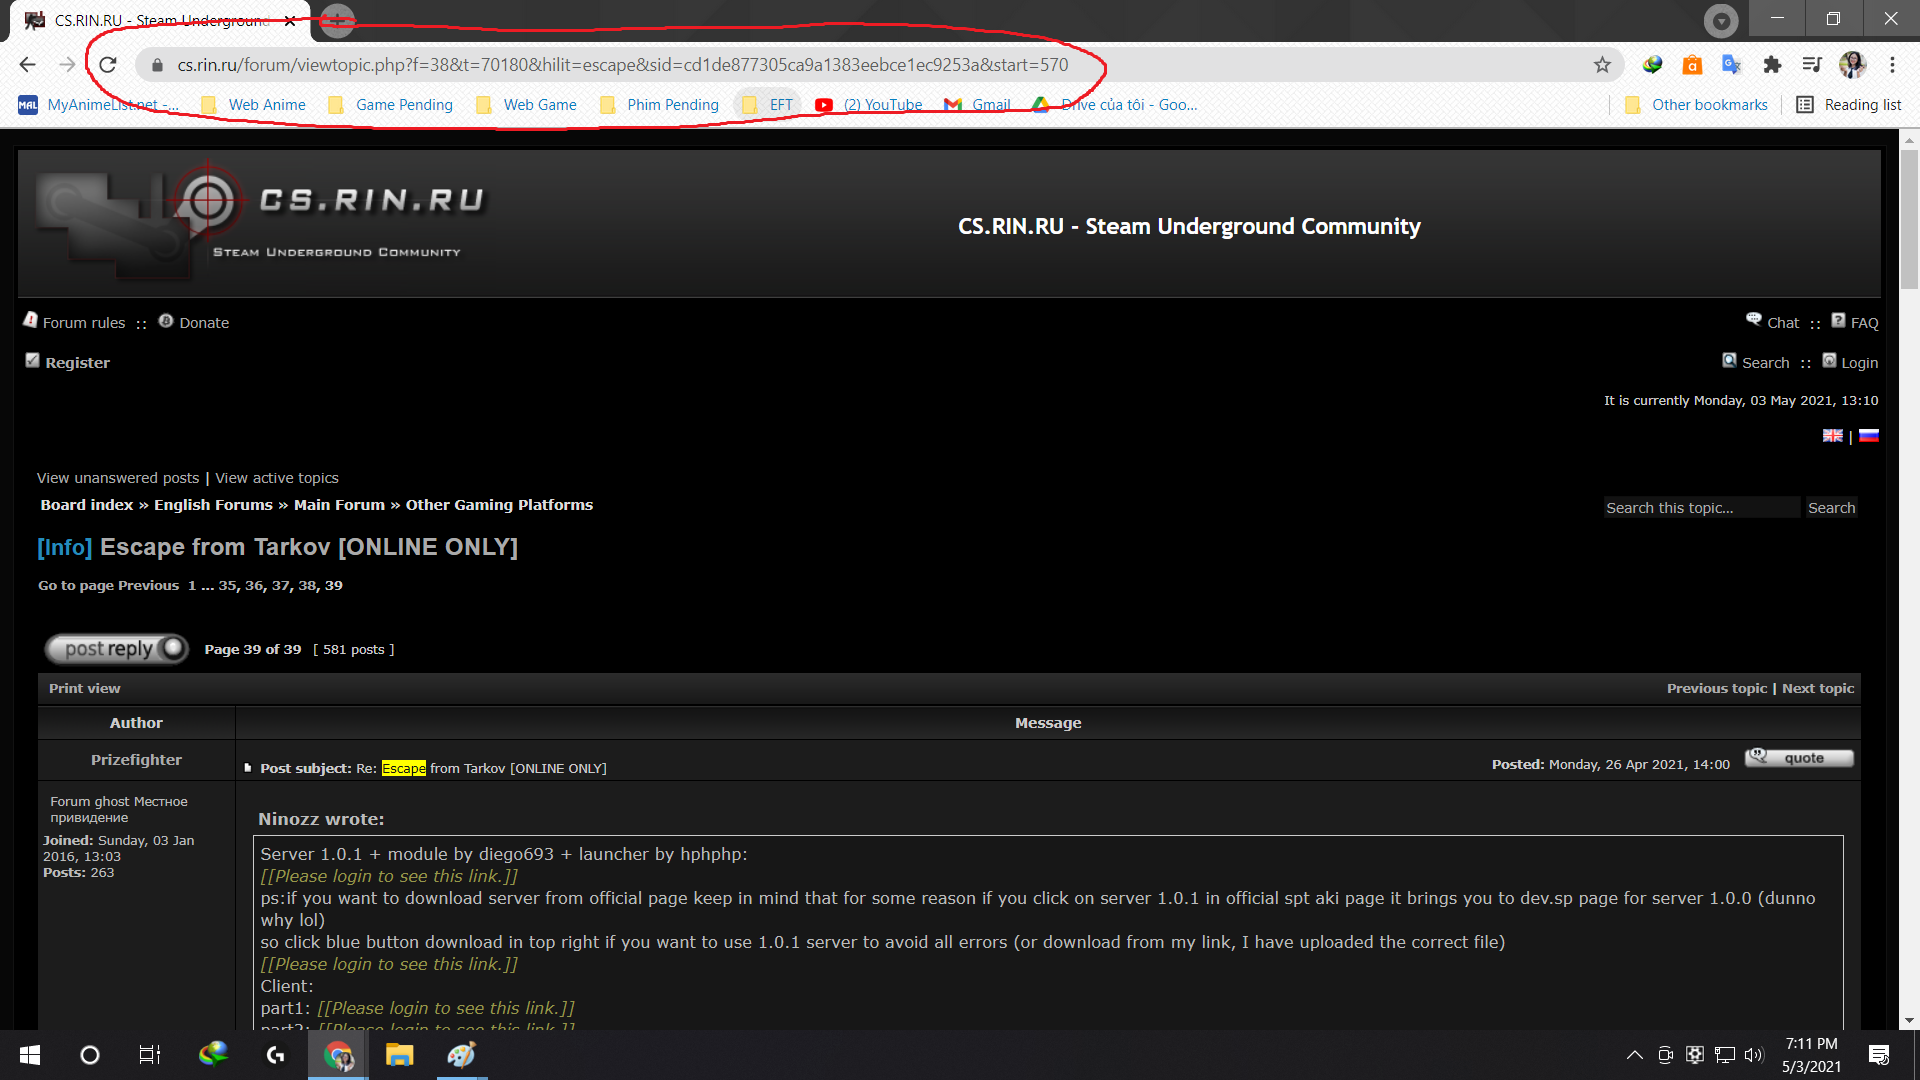The height and width of the screenshot is (1080, 1920).
Task: Open the Donate link
Action: tap(204, 323)
